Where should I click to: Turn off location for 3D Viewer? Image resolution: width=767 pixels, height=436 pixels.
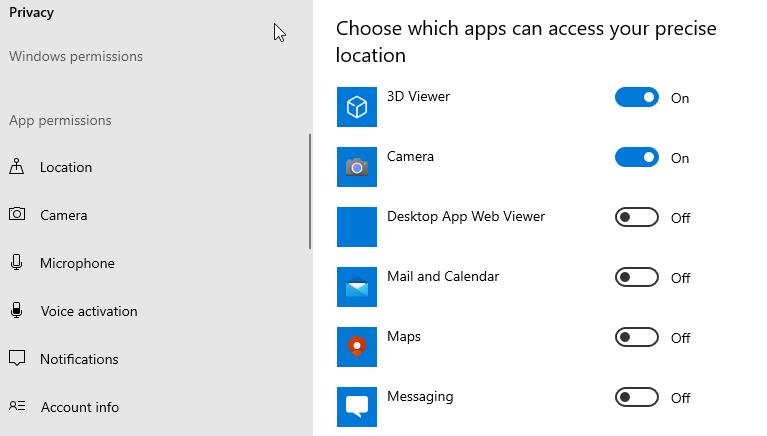[636, 97]
